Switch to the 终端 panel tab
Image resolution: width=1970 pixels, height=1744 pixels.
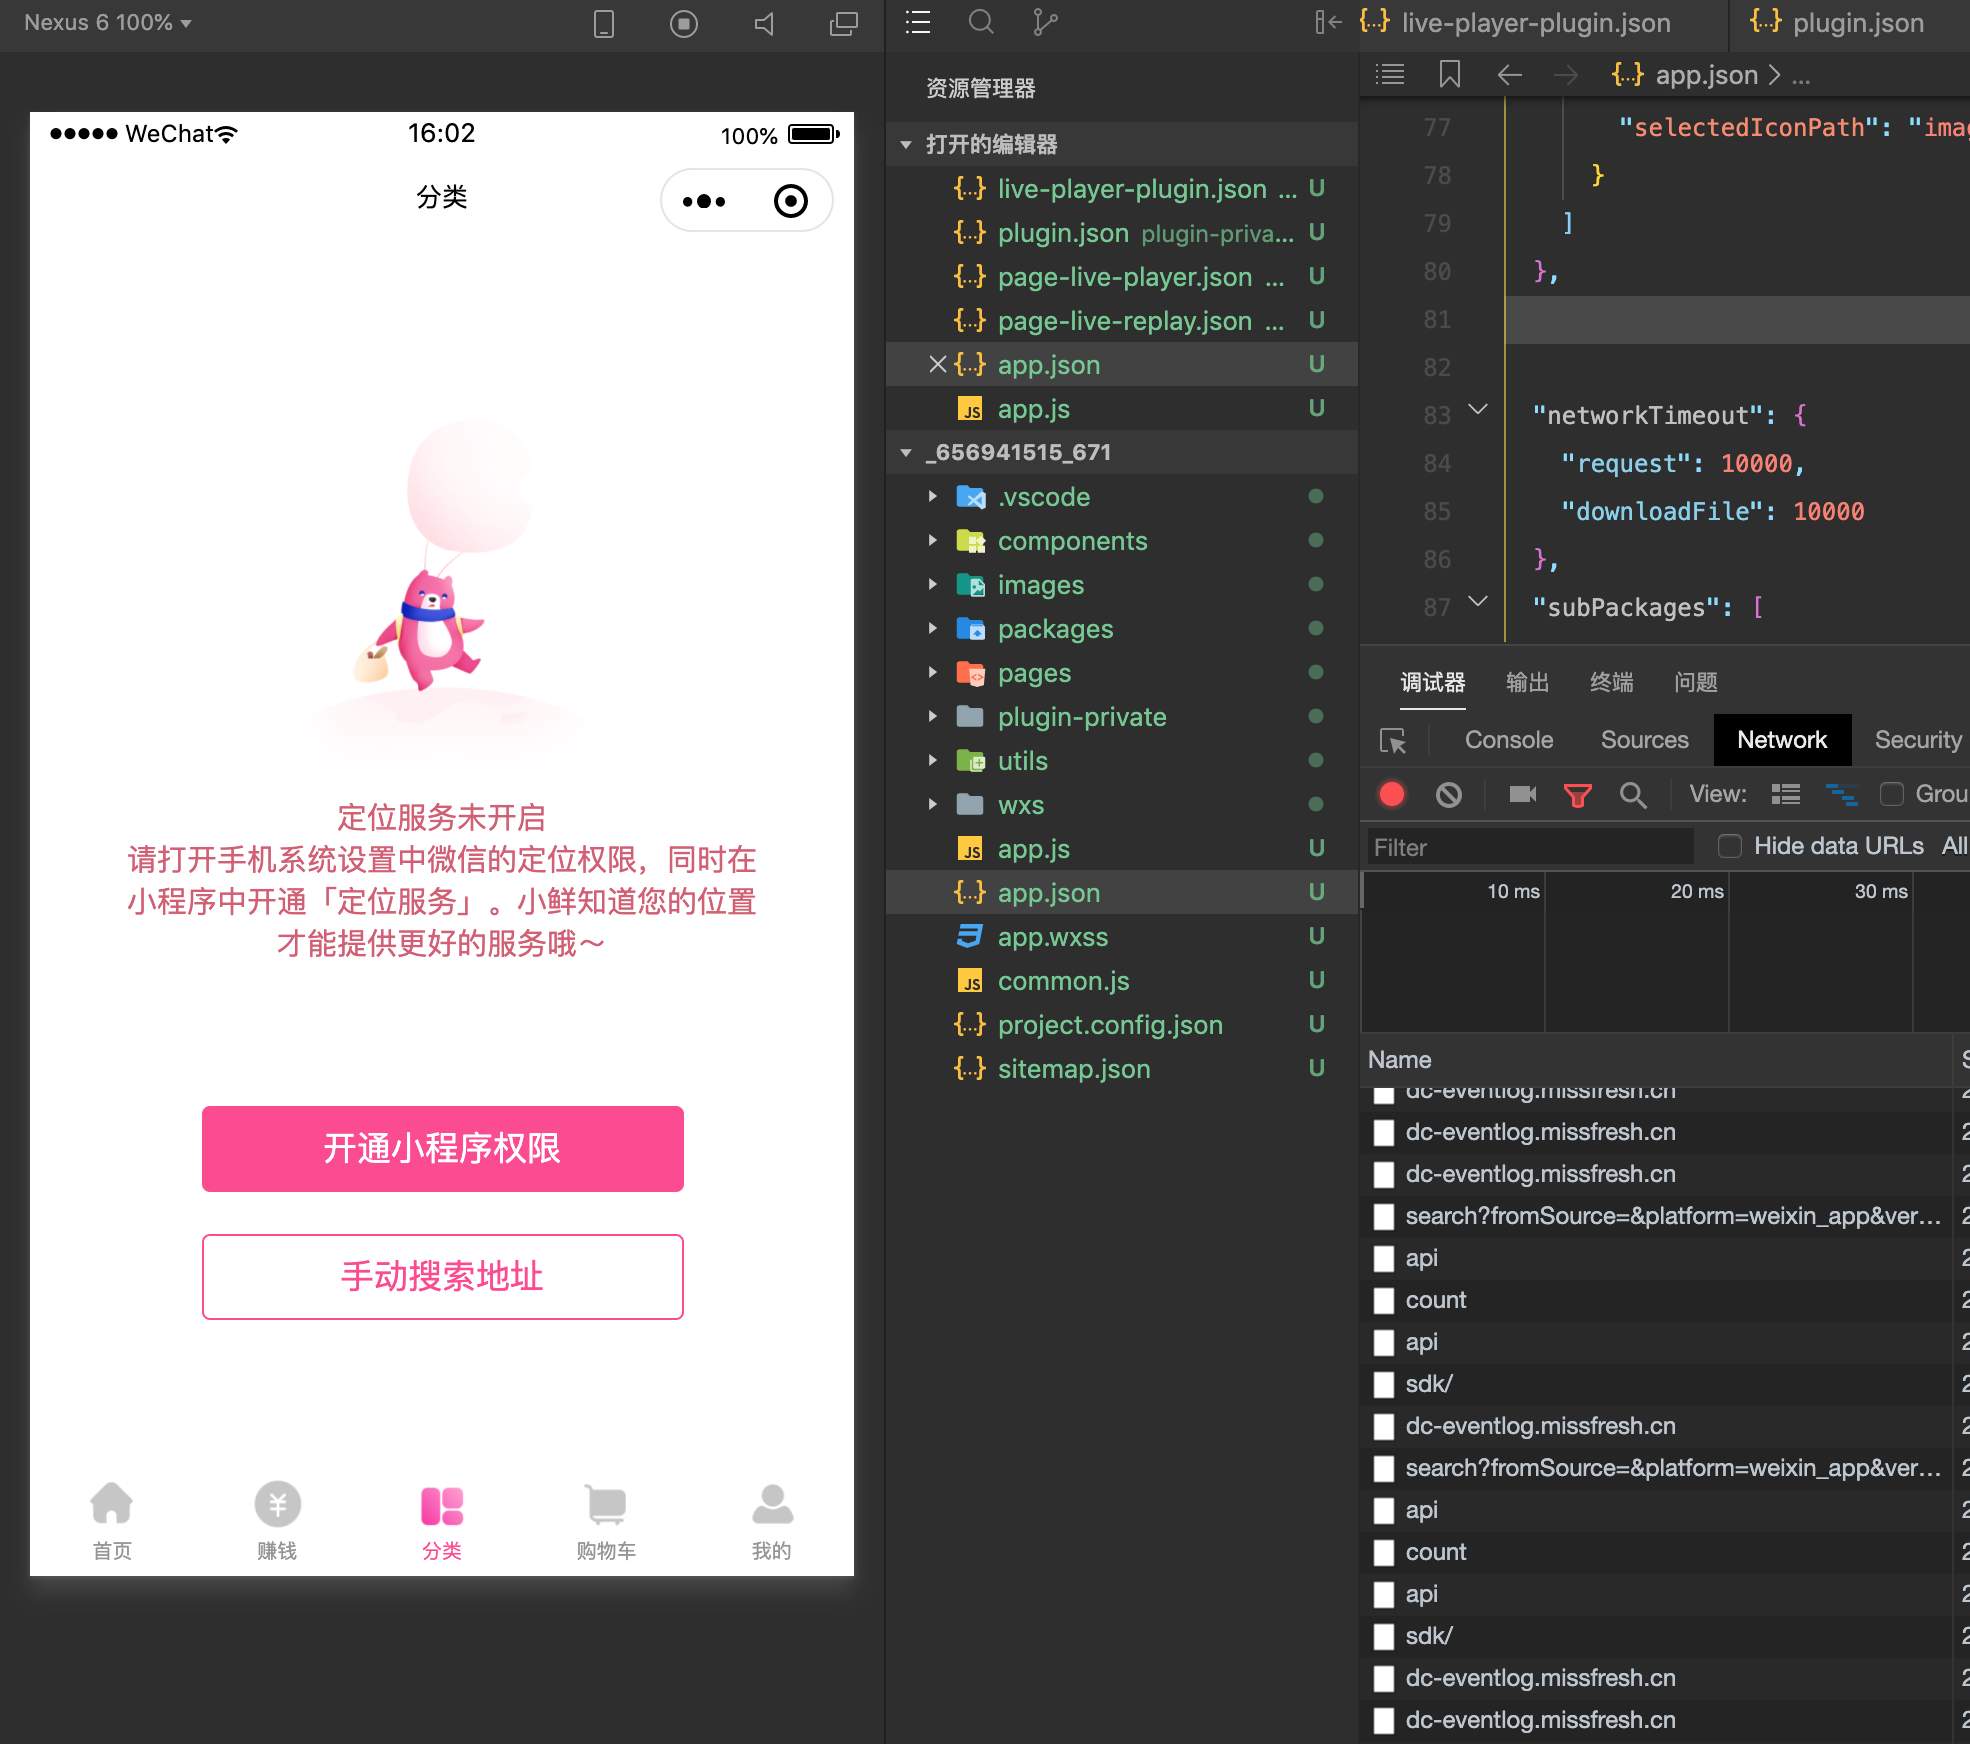[x=1611, y=682]
